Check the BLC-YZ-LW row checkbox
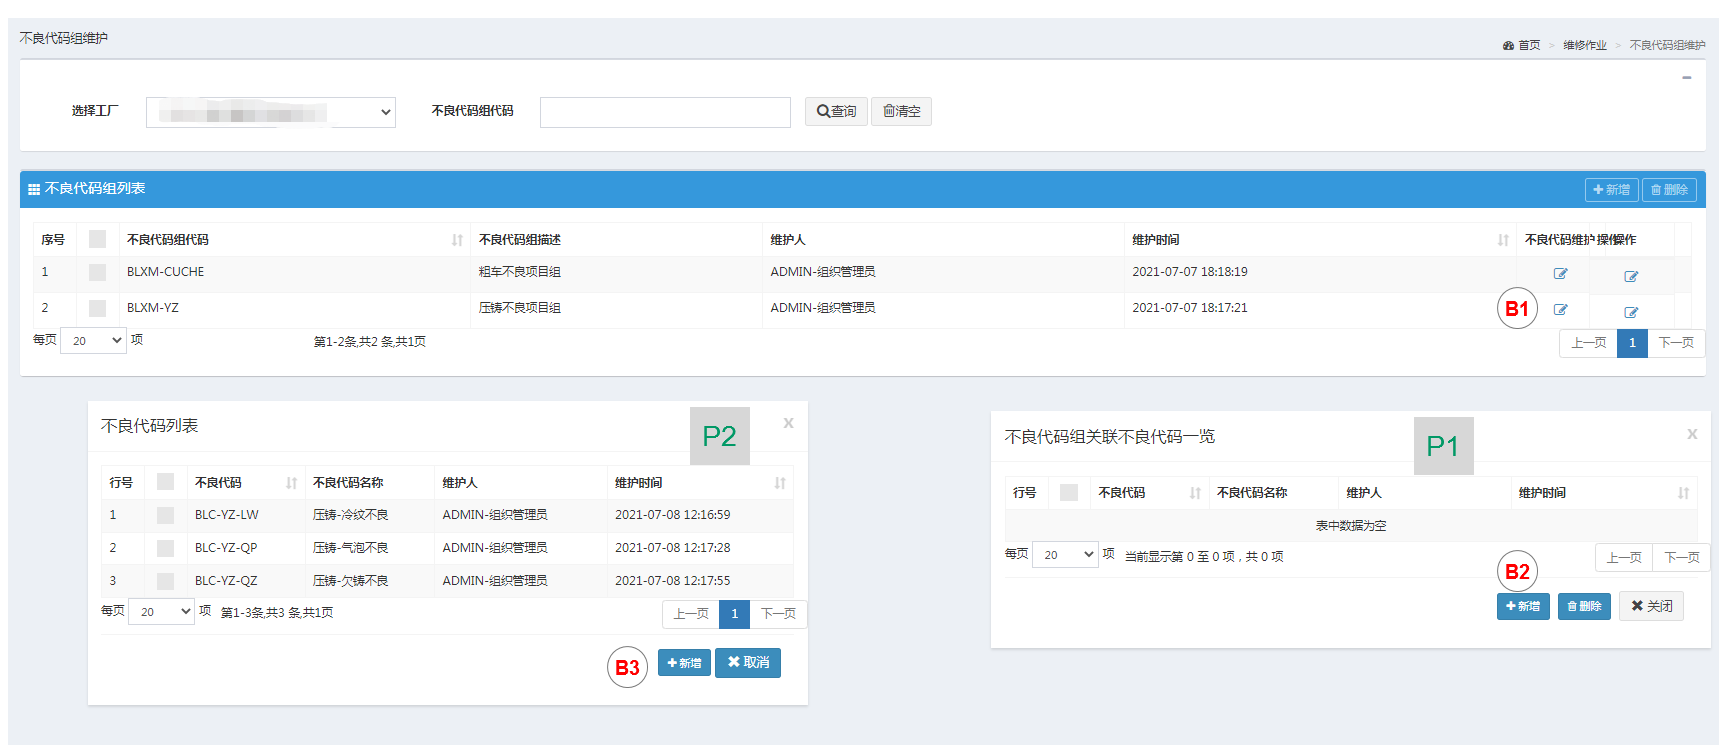This screenshot has width=1719, height=745. [166, 515]
